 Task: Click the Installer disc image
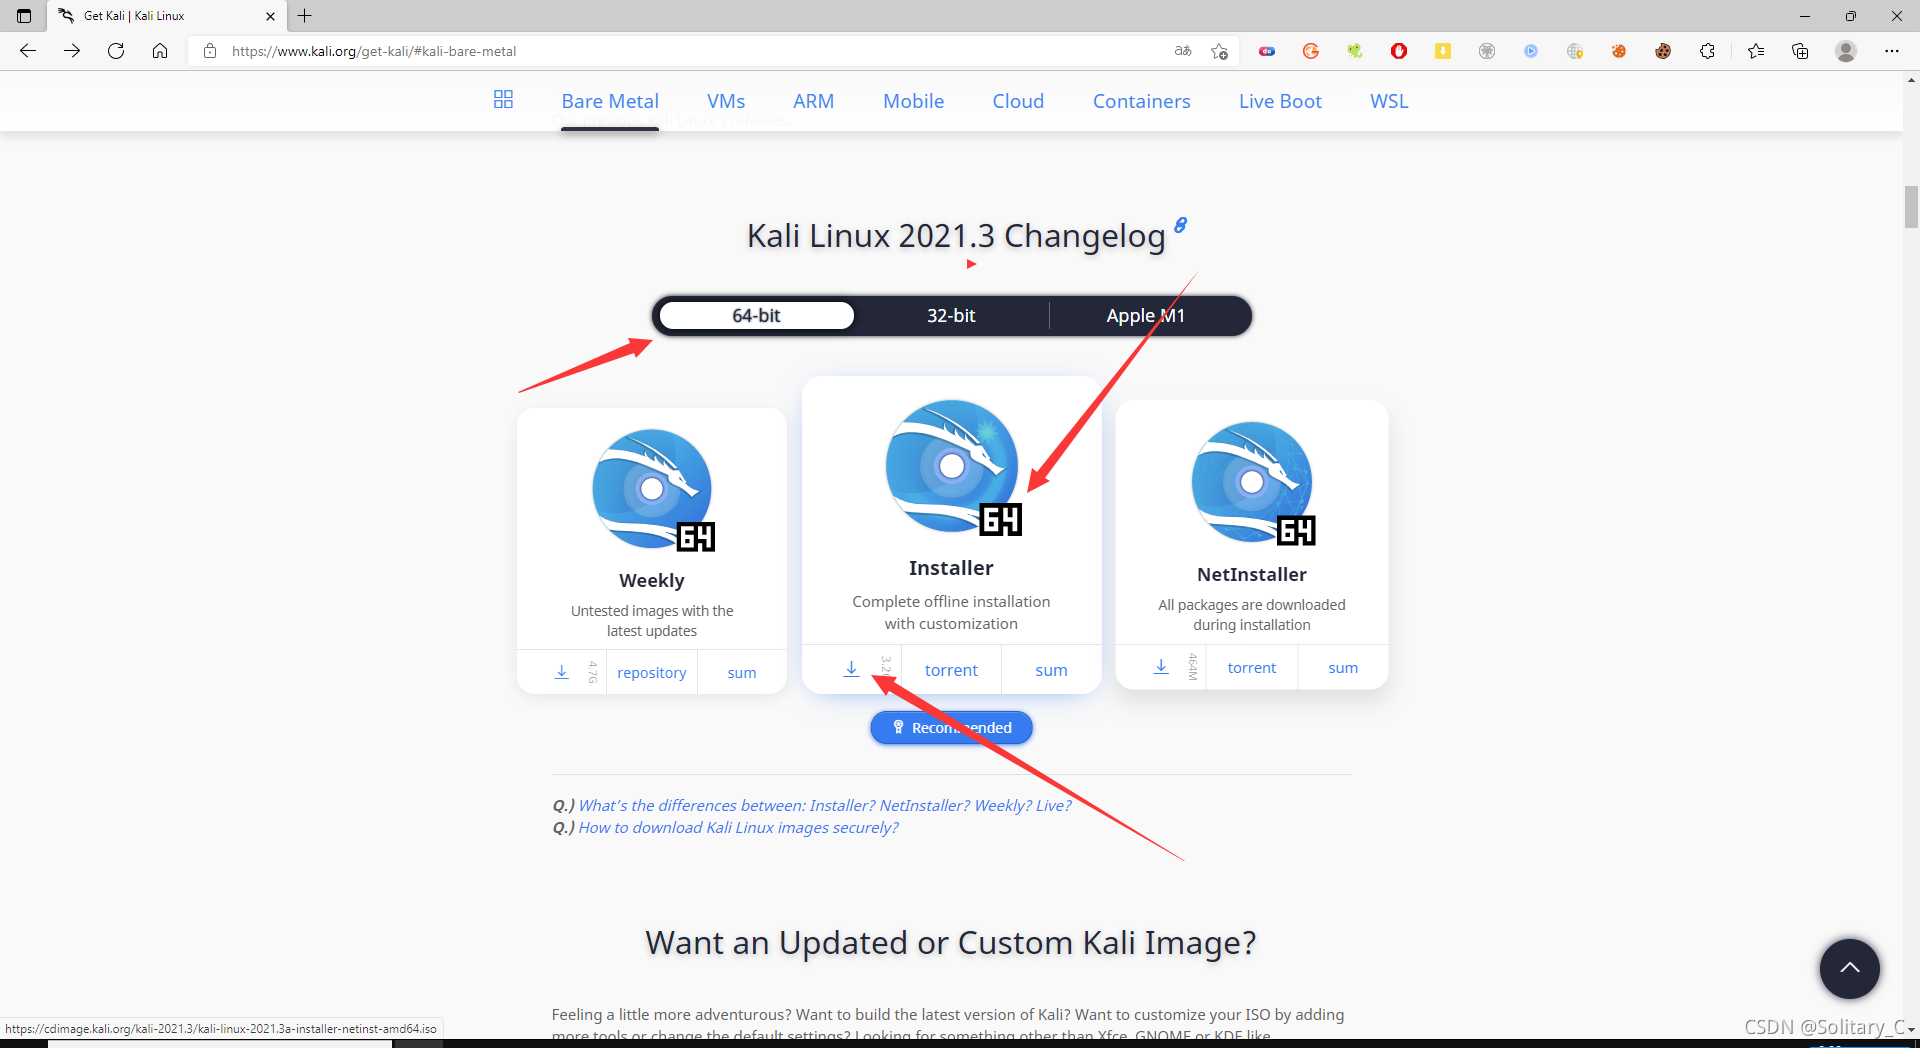(953, 467)
